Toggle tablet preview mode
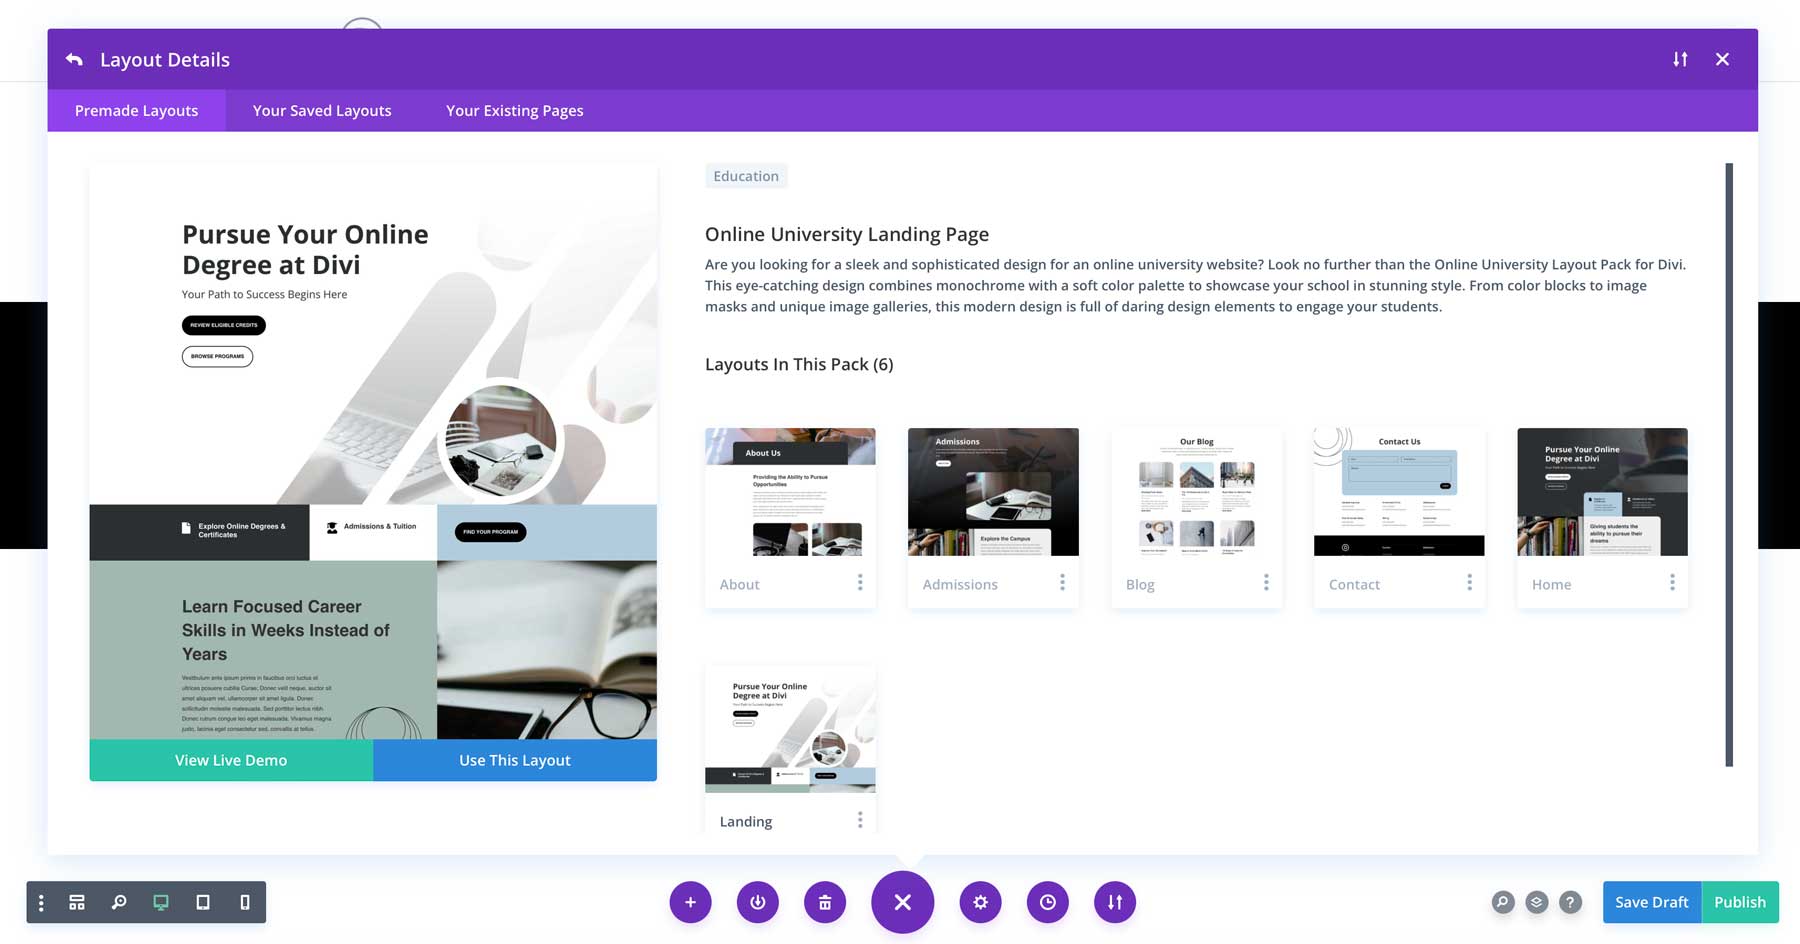Screen dimensions: 1800x944 click(x=203, y=902)
